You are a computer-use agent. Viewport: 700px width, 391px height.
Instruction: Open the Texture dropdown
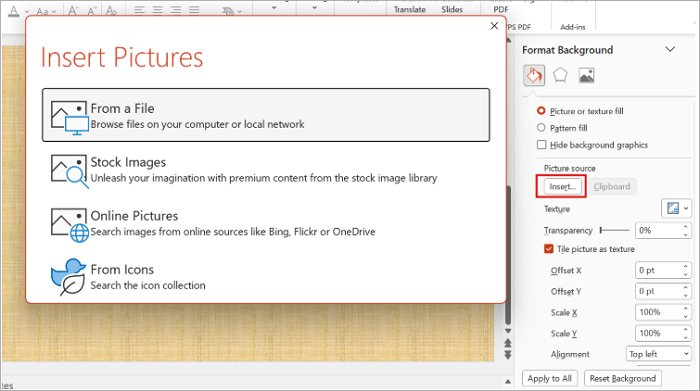click(676, 208)
